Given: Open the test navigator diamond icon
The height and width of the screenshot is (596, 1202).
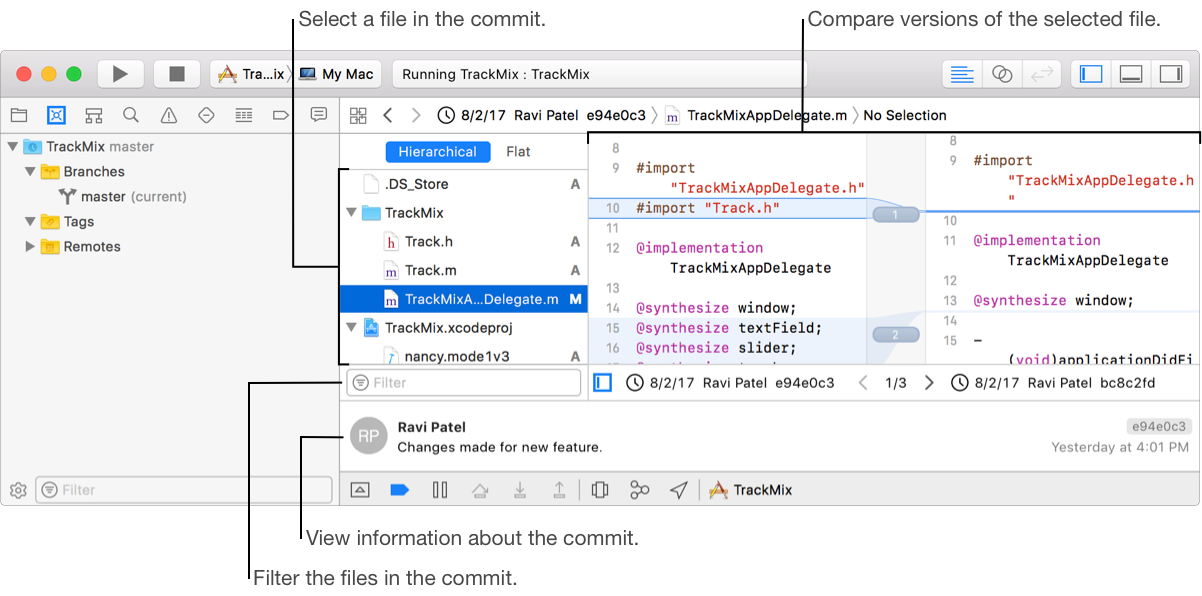Looking at the screenshot, I should click(206, 115).
